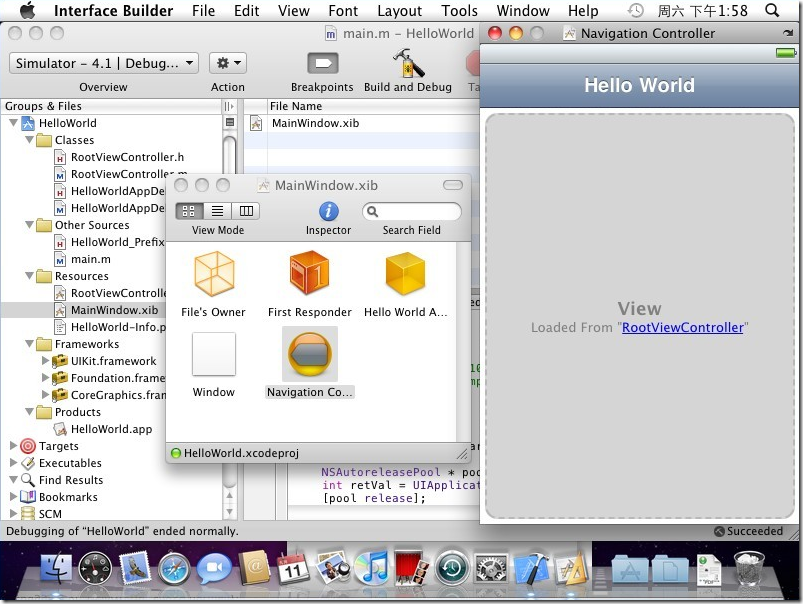This screenshot has height=604, width=803.
Task: Collapse the Find Results group
Action: coord(14,480)
